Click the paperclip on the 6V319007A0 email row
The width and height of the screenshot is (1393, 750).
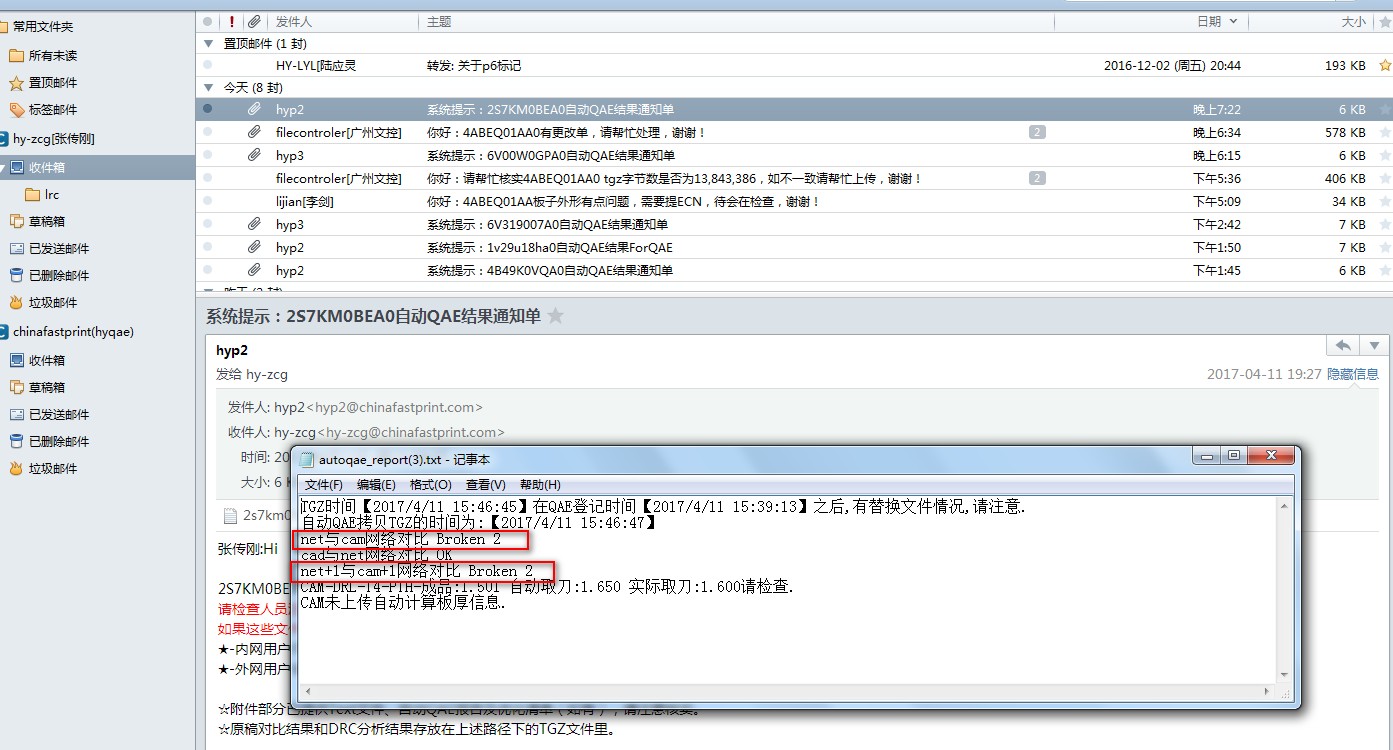pos(254,224)
